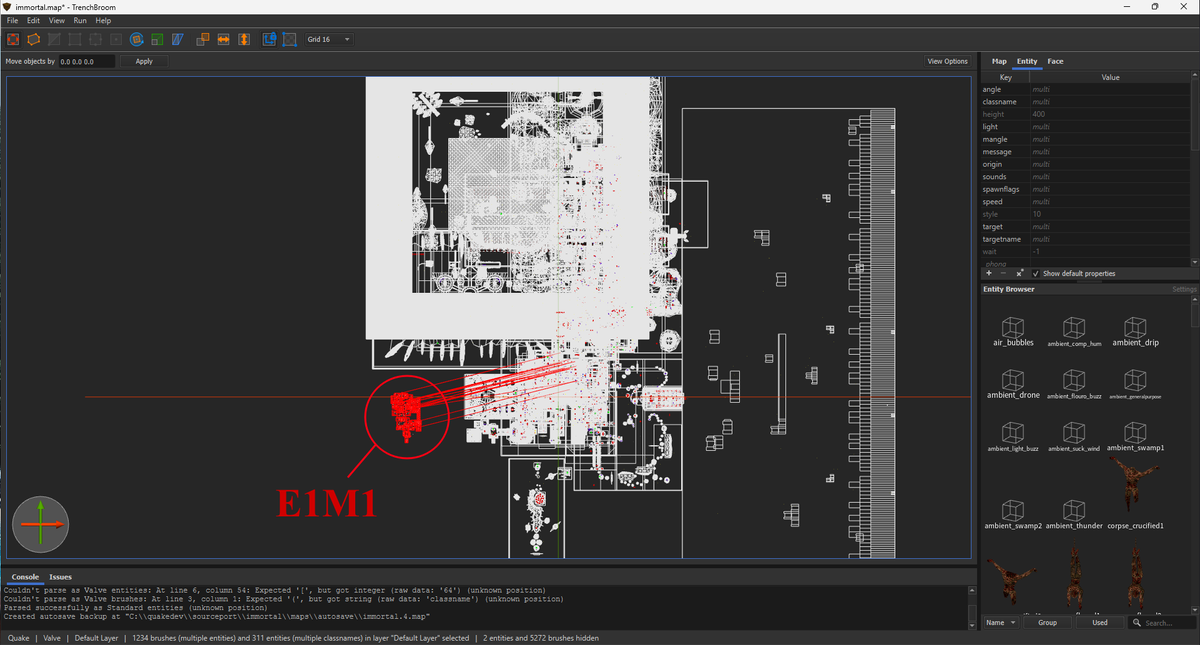Toggle the brush creation tool
Screen dimensions: 1200x645
tap(14, 39)
